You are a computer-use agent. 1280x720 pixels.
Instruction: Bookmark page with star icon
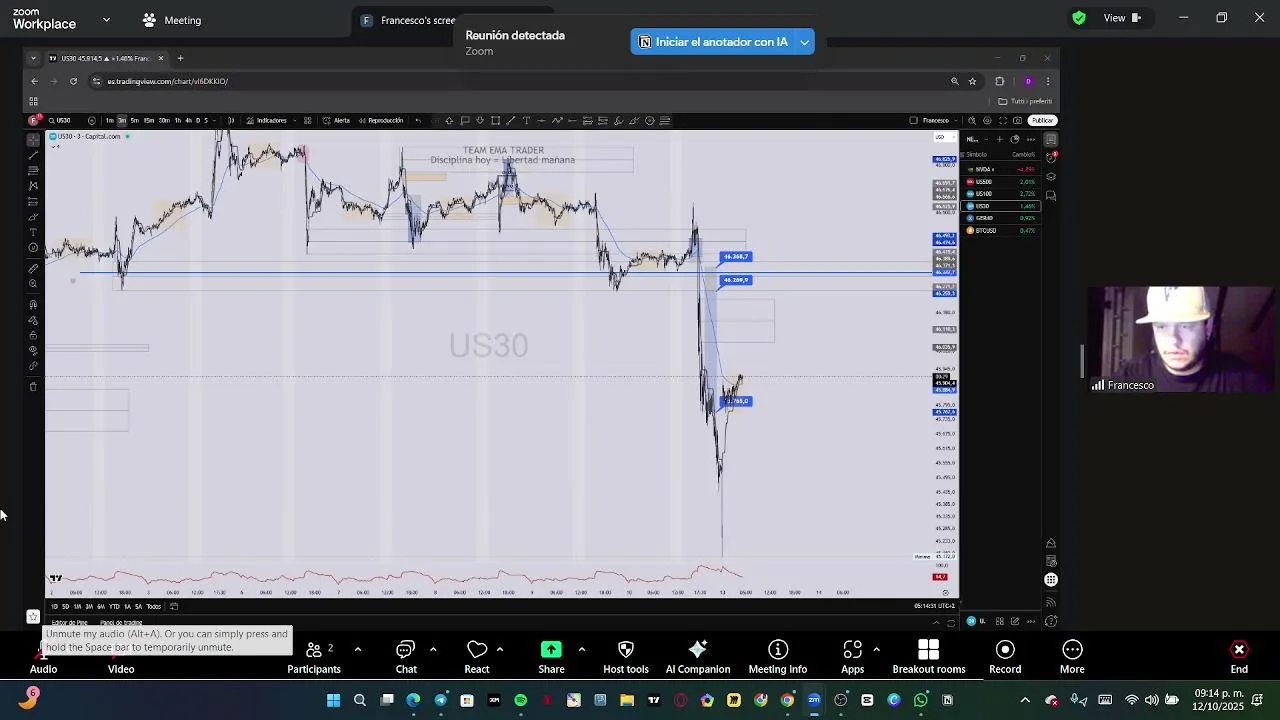[x=972, y=81]
